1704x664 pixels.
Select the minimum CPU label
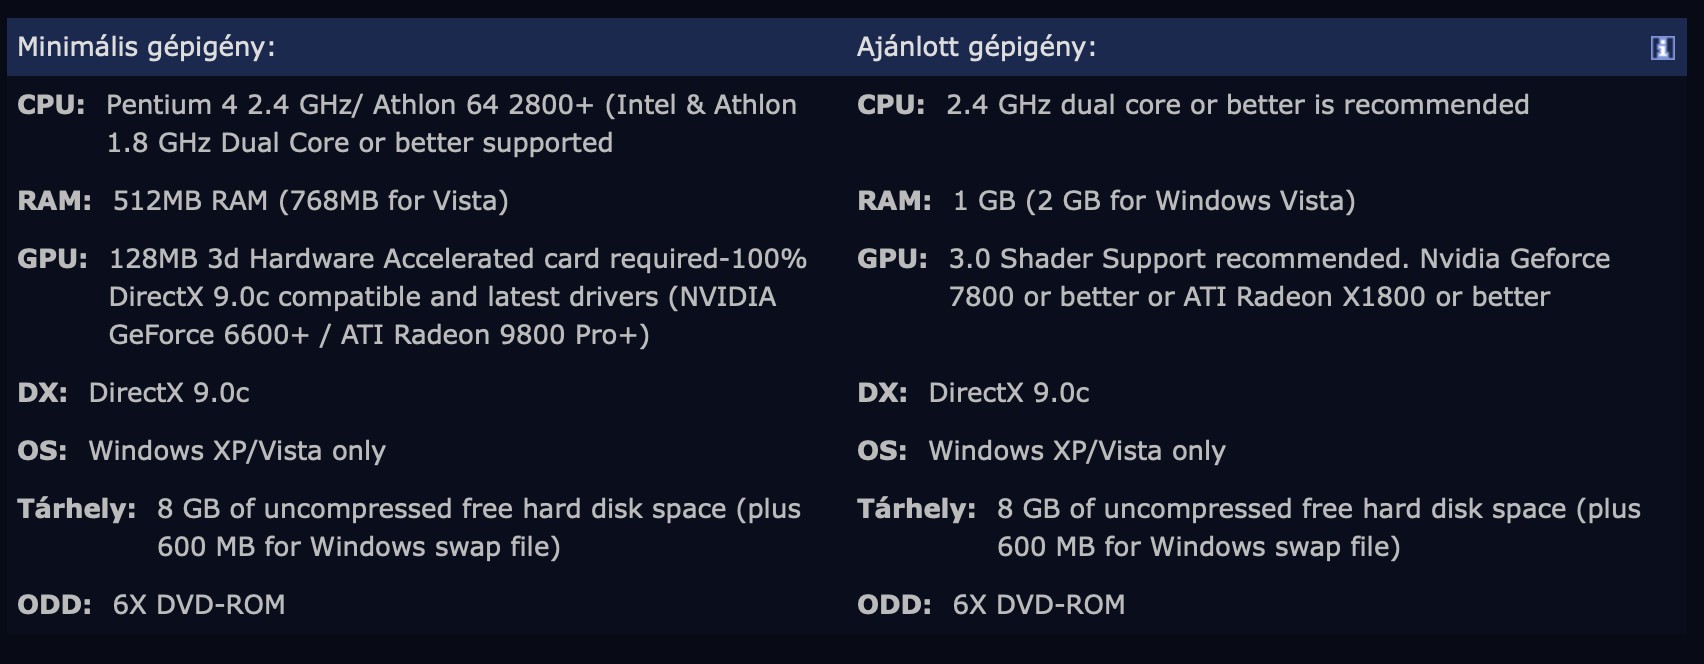pyautogui.click(x=51, y=105)
